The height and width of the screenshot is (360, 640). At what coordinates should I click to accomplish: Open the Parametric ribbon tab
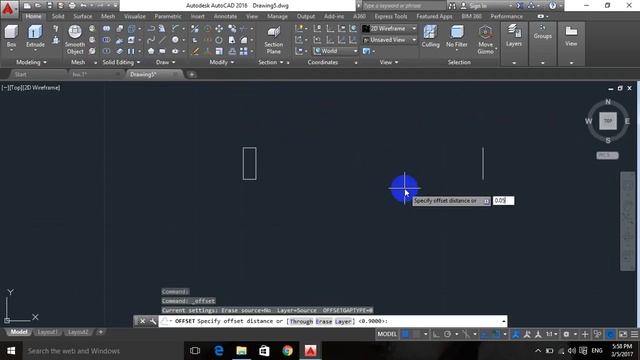coord(168,16)
